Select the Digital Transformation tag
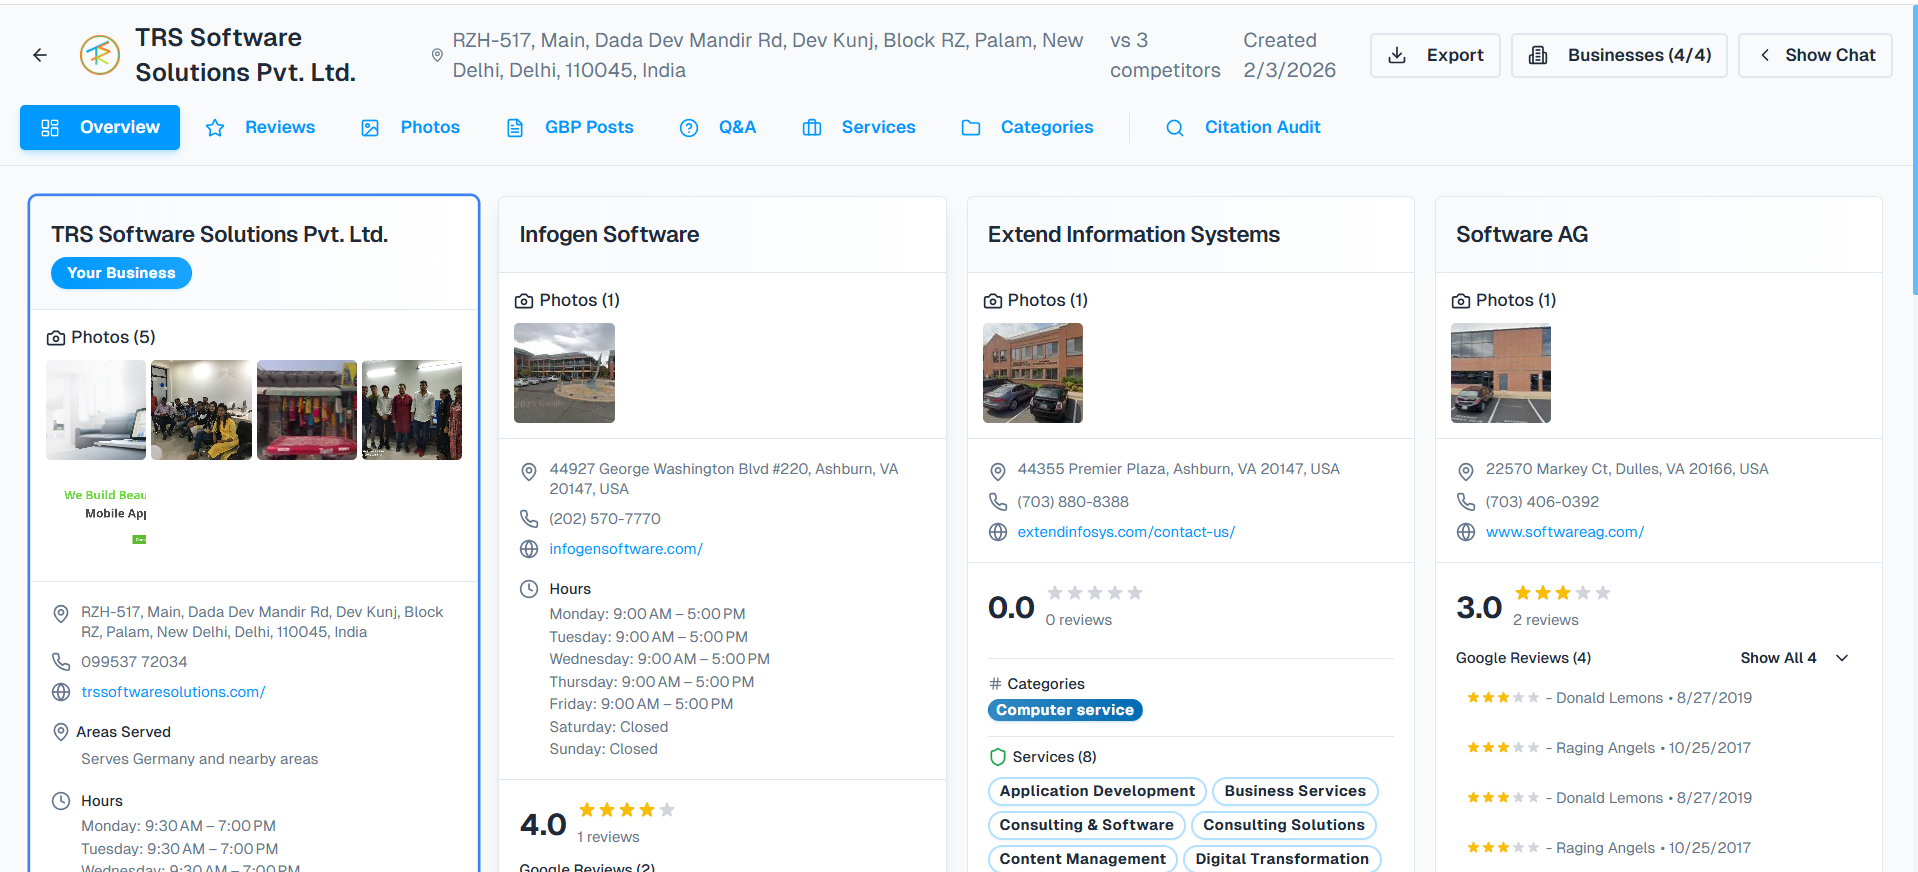This screenshot has width=1918, height=872. 1282,859
